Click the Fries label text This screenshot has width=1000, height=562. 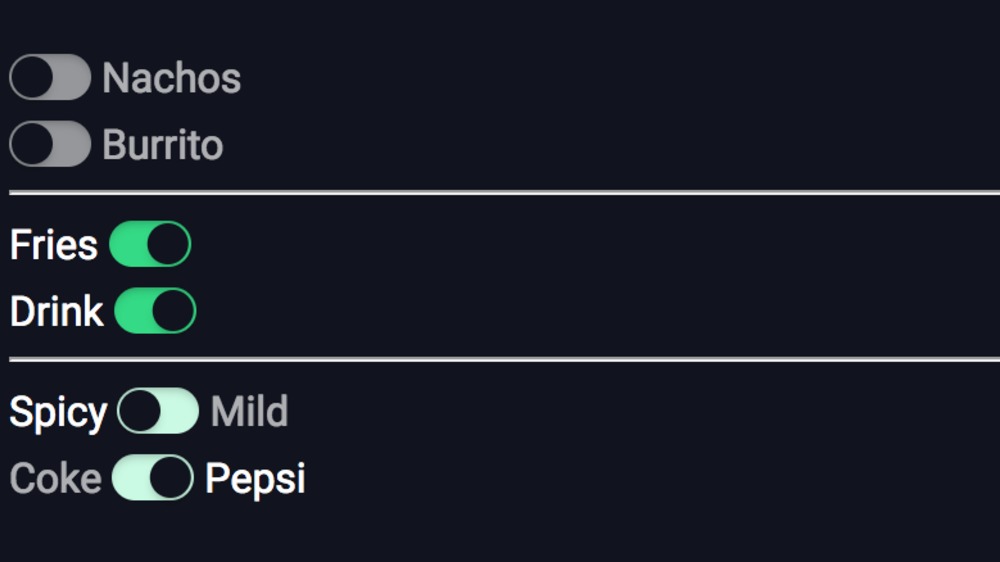coord(54,245)
